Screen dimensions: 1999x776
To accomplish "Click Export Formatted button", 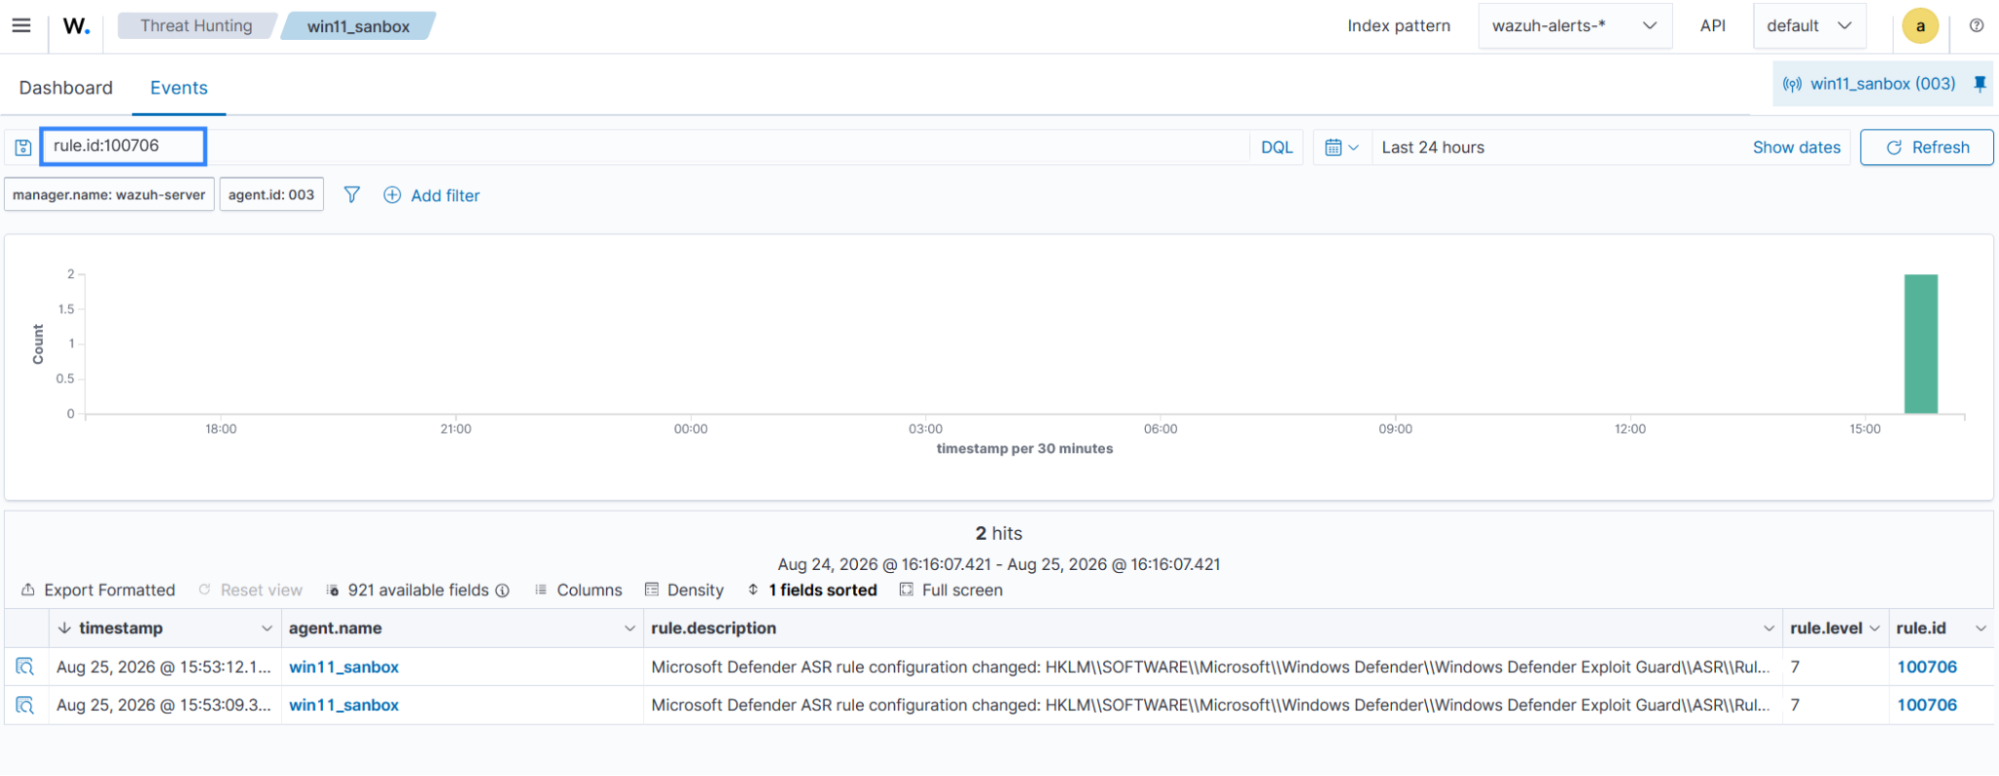I will (x=98, y=590).
